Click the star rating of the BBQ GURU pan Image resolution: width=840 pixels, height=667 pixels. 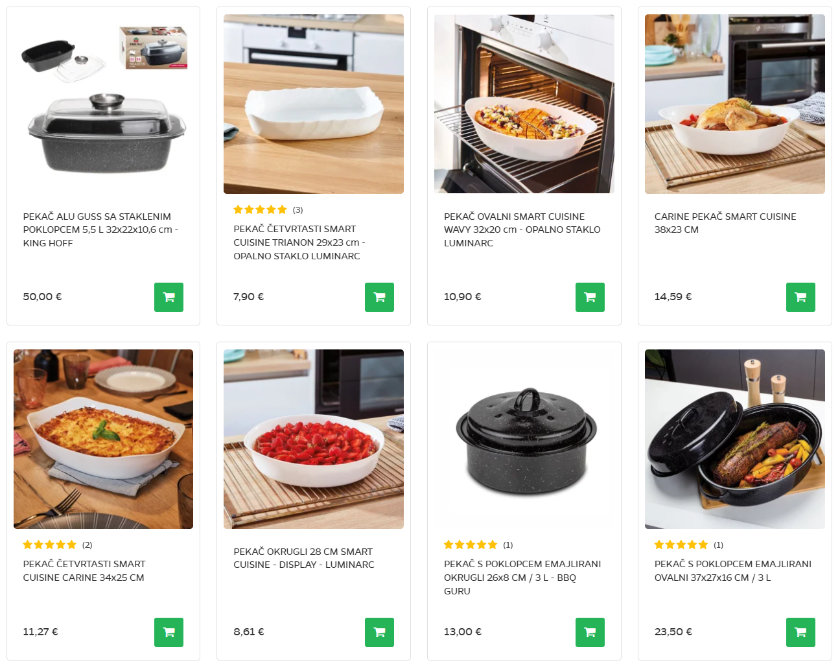(469, 545)
